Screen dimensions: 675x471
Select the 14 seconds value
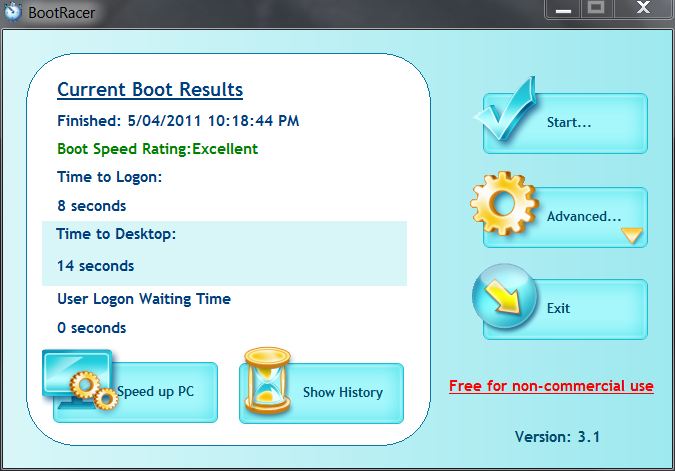click(x=96, y=266)
